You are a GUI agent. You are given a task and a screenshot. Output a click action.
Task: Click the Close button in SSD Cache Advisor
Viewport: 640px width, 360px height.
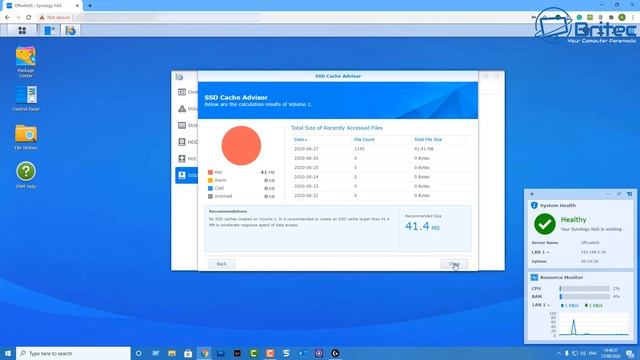[x=454, y=264]
